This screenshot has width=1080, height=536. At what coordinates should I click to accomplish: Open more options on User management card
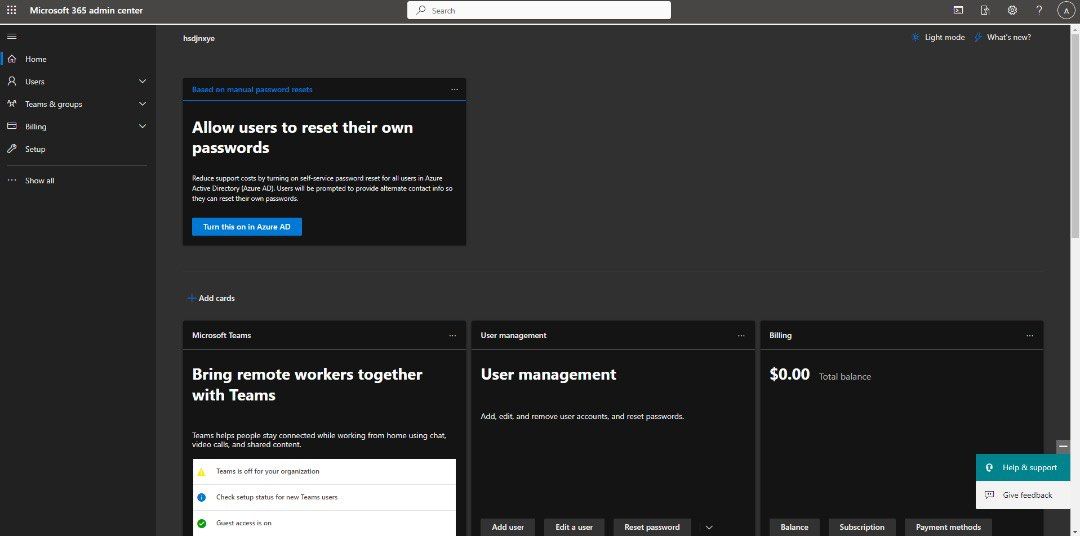point(741,336)
